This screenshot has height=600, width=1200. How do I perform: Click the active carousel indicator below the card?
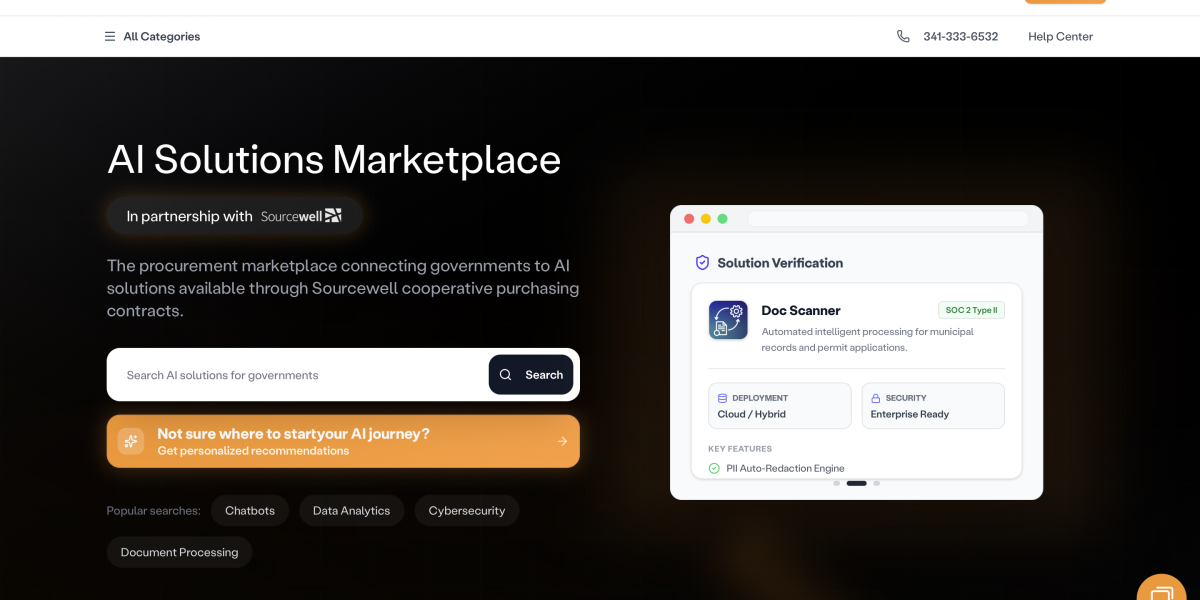coord(856,483)
